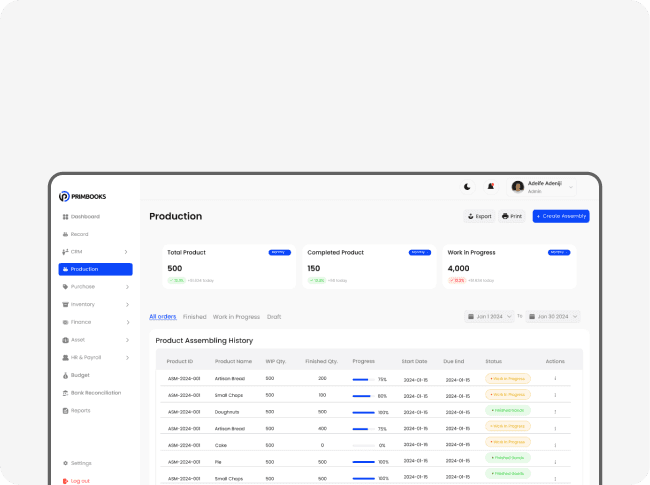650x485 pixels.
Task: Click the Status column header
Action: point(493,361)
